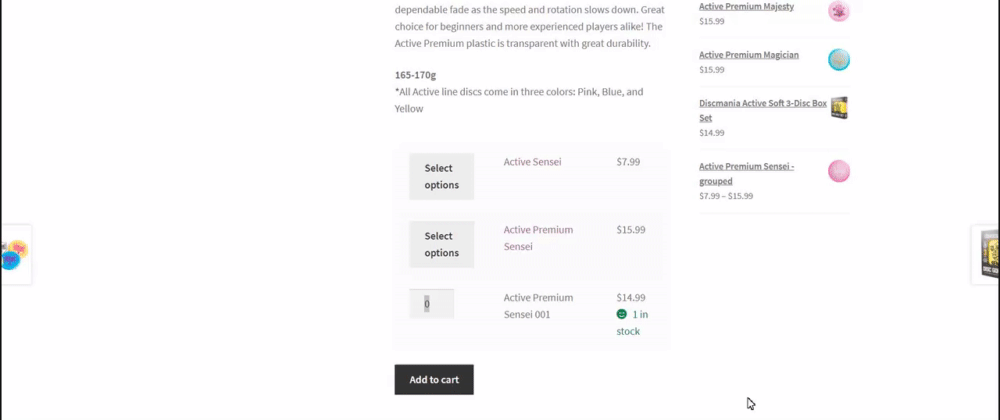Focus quantity field for Active Premium Sensei 001

(x=431, y=304)
